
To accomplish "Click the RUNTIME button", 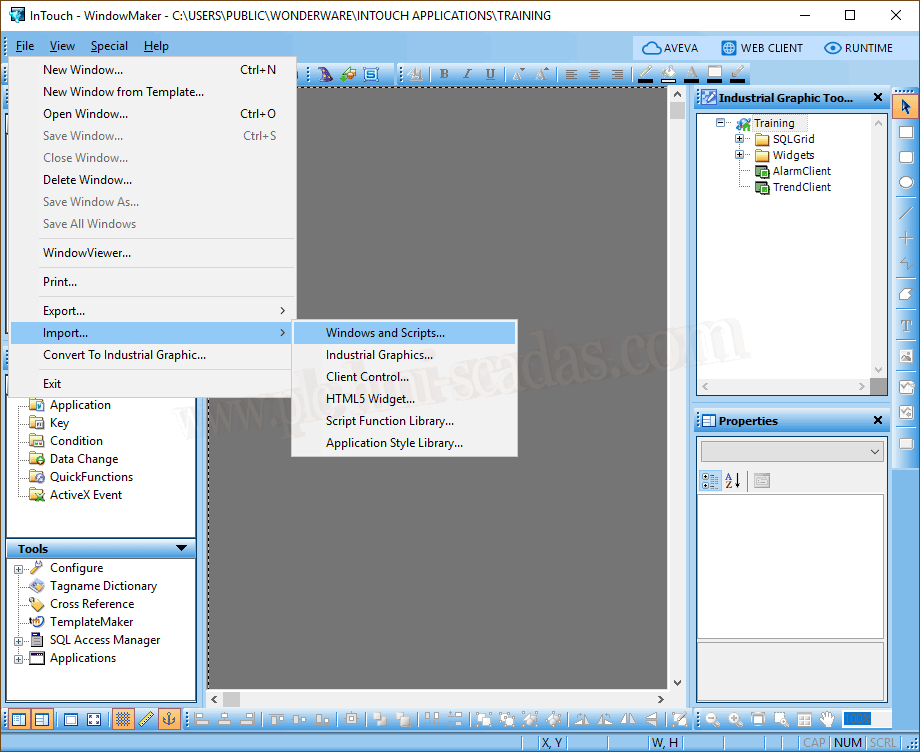I will click(858, 48).
